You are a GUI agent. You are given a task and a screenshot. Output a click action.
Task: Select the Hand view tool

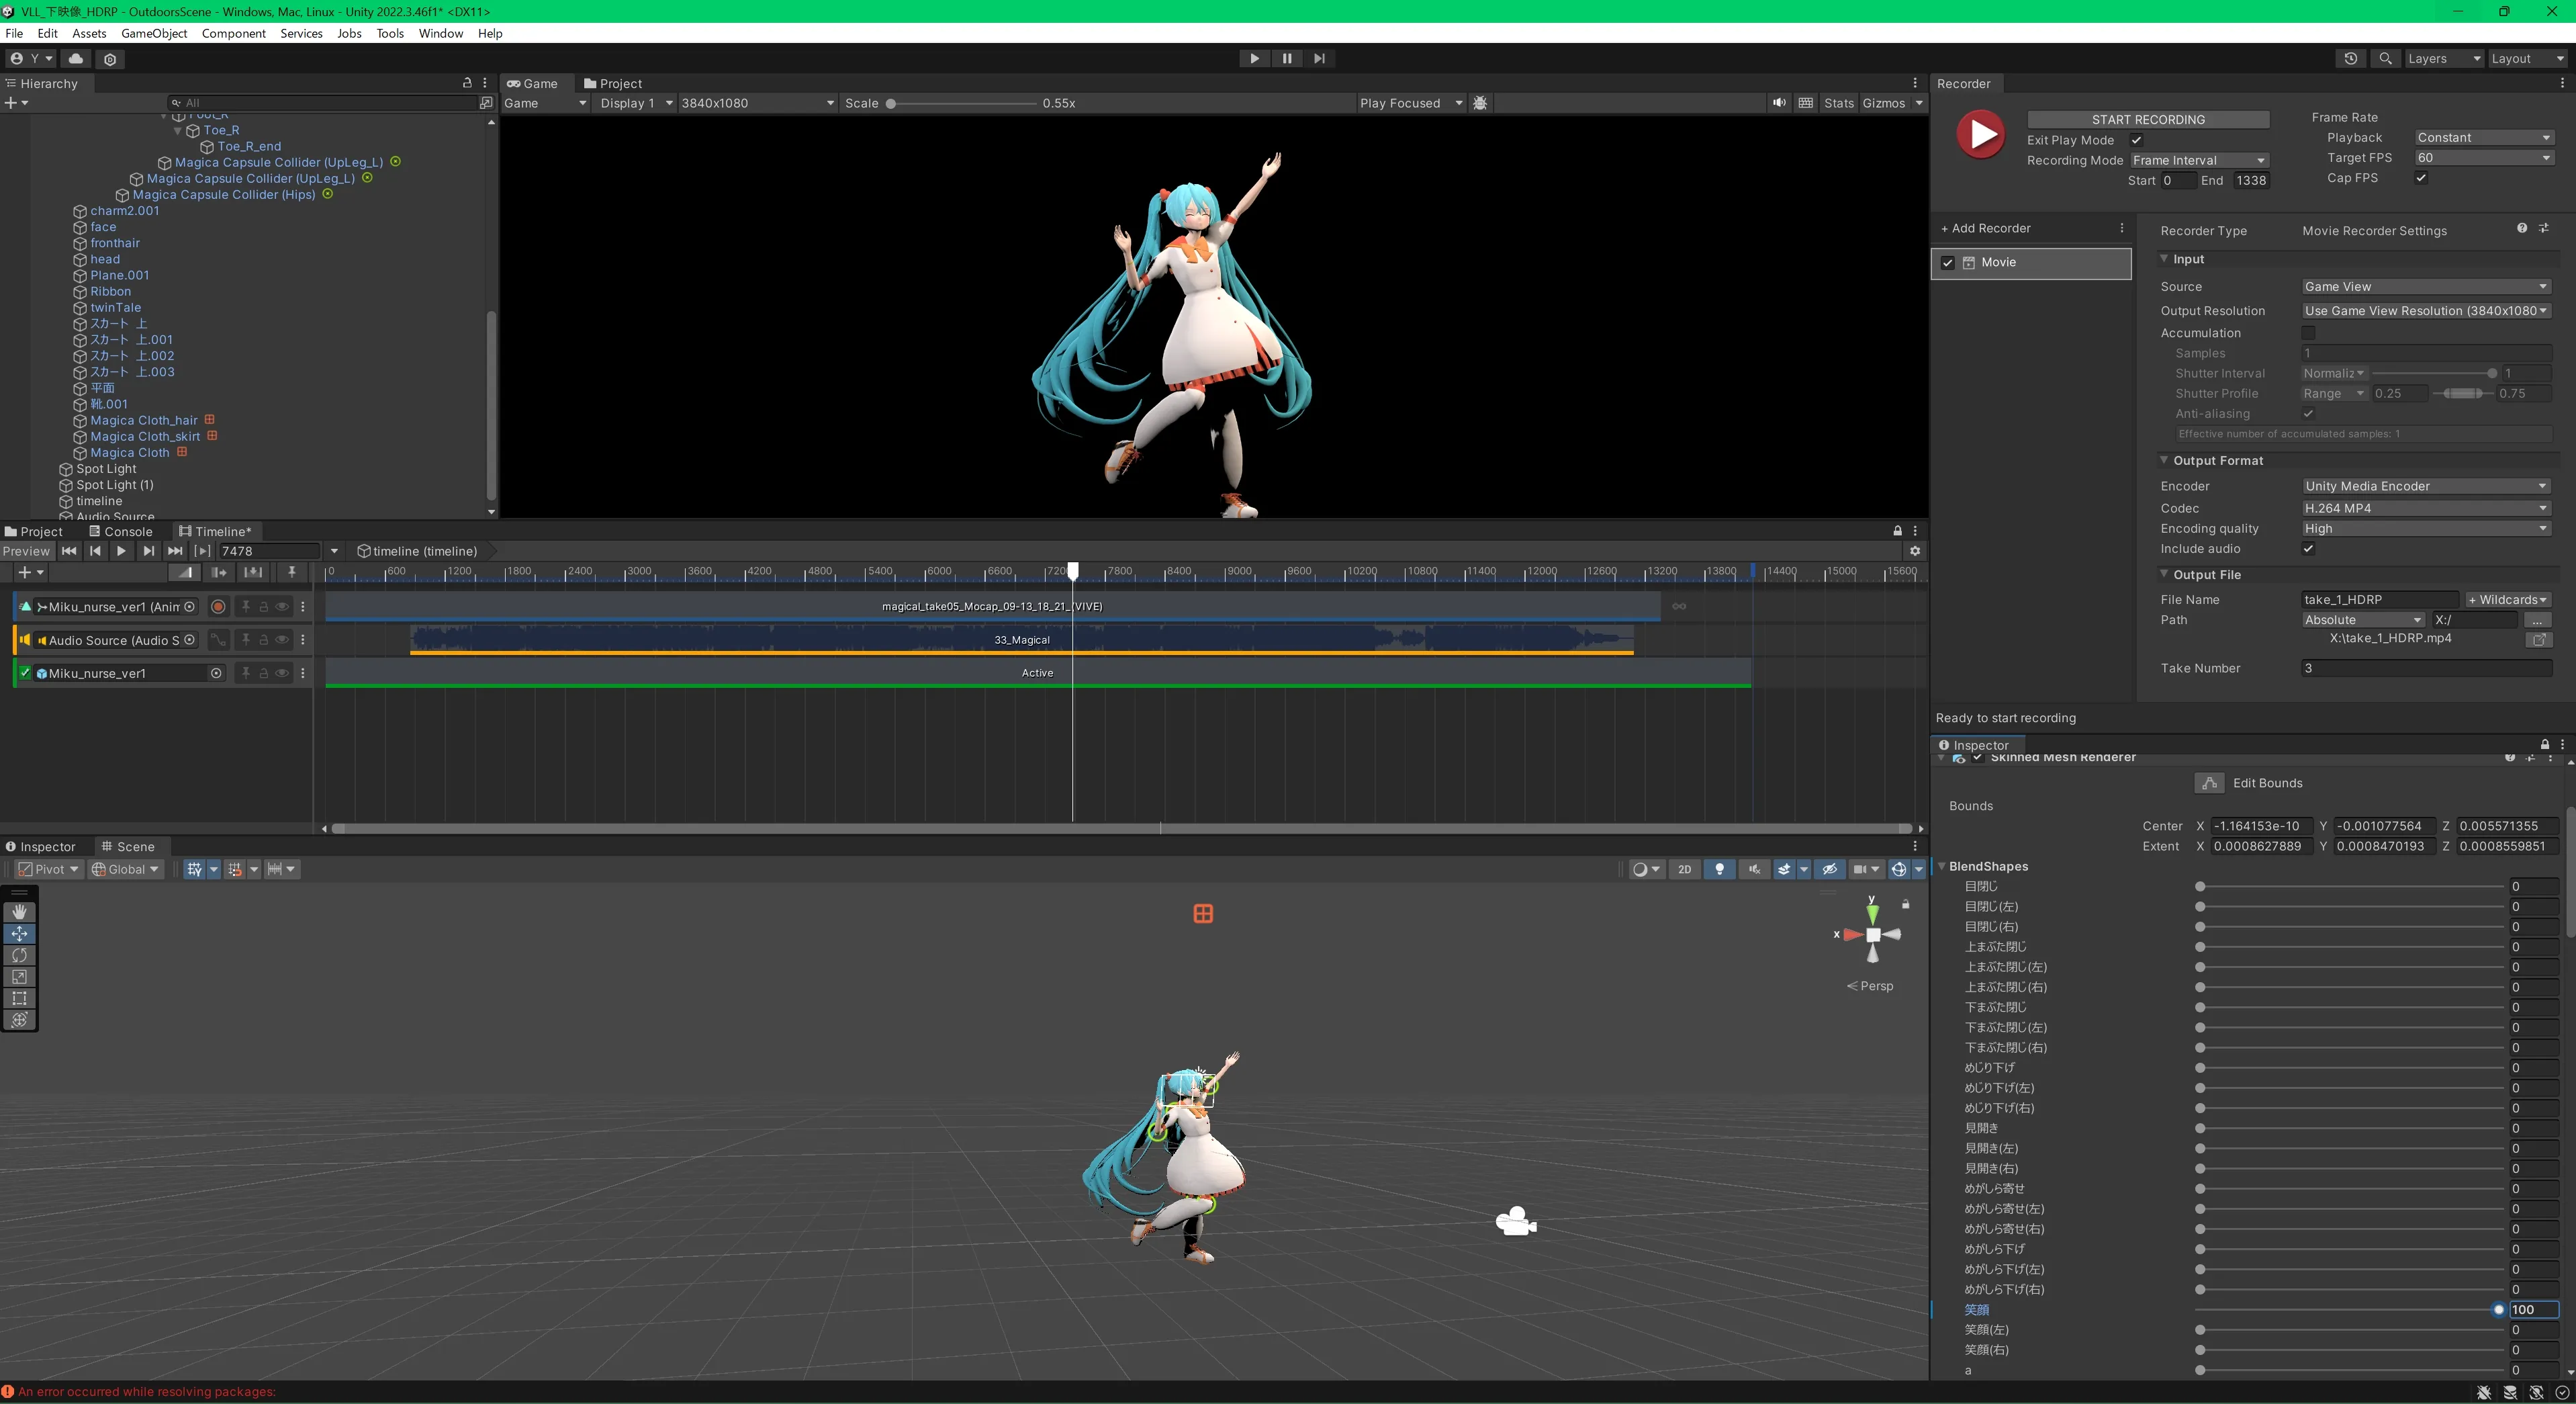[x=19, y=912]
